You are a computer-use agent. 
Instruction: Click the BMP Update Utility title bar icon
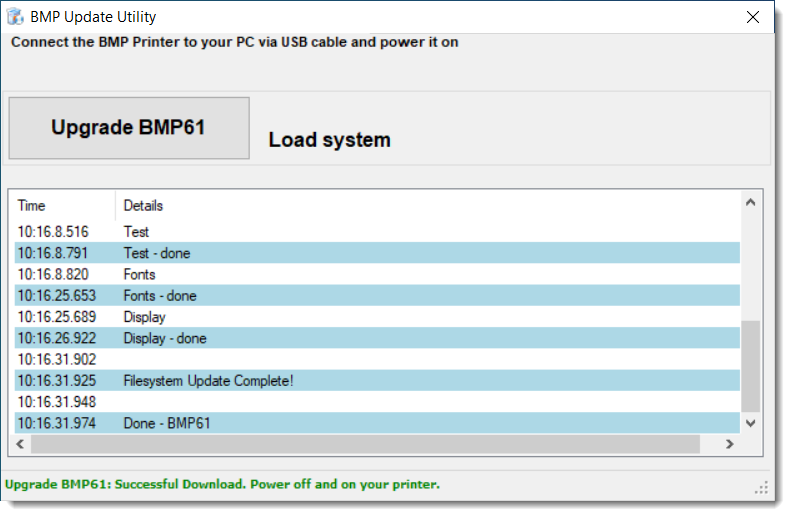pos(16,17)
